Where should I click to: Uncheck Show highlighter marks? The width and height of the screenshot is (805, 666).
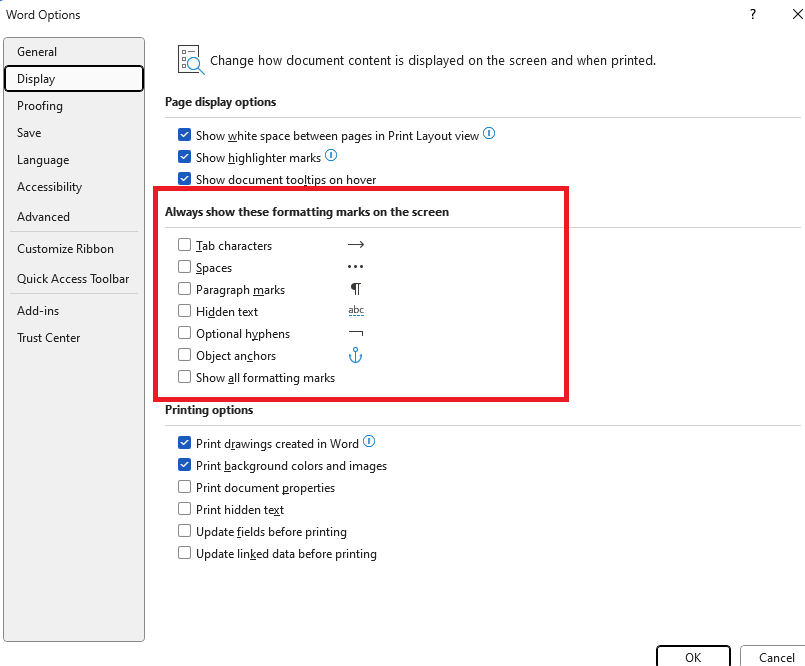point(184,157)
